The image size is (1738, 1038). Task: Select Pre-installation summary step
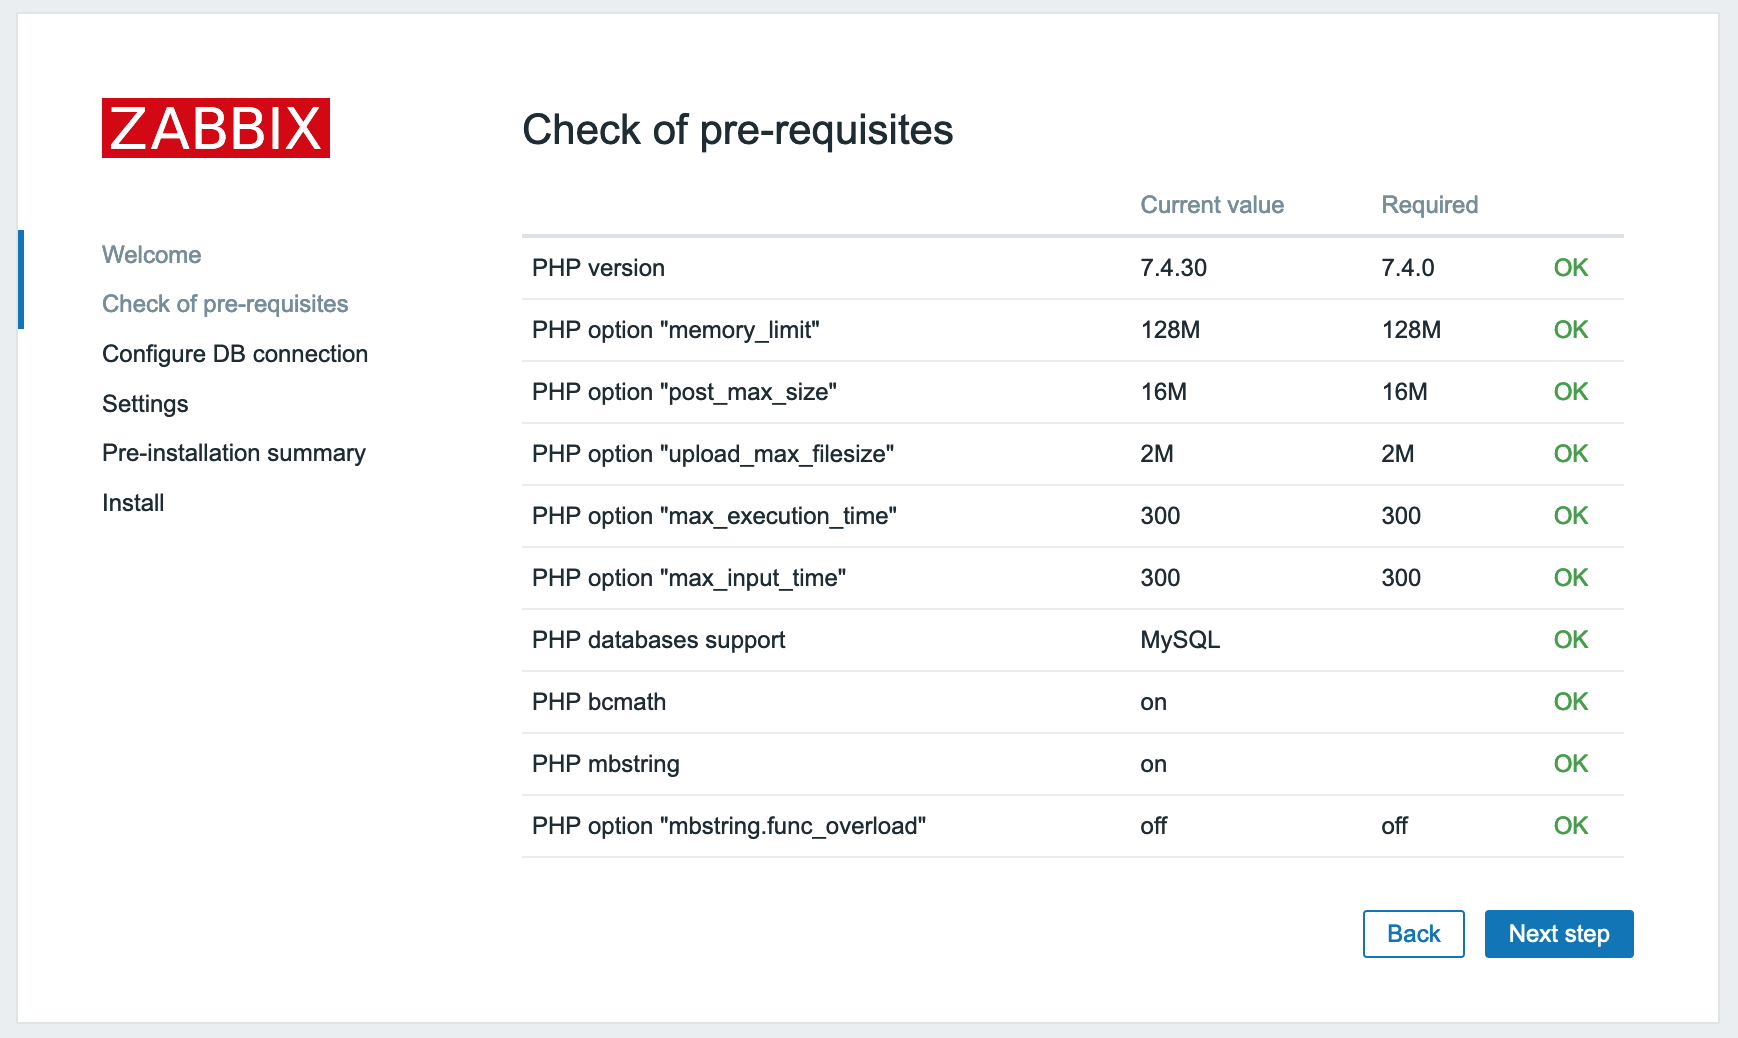pyautogui.click(x=234, y=453)
